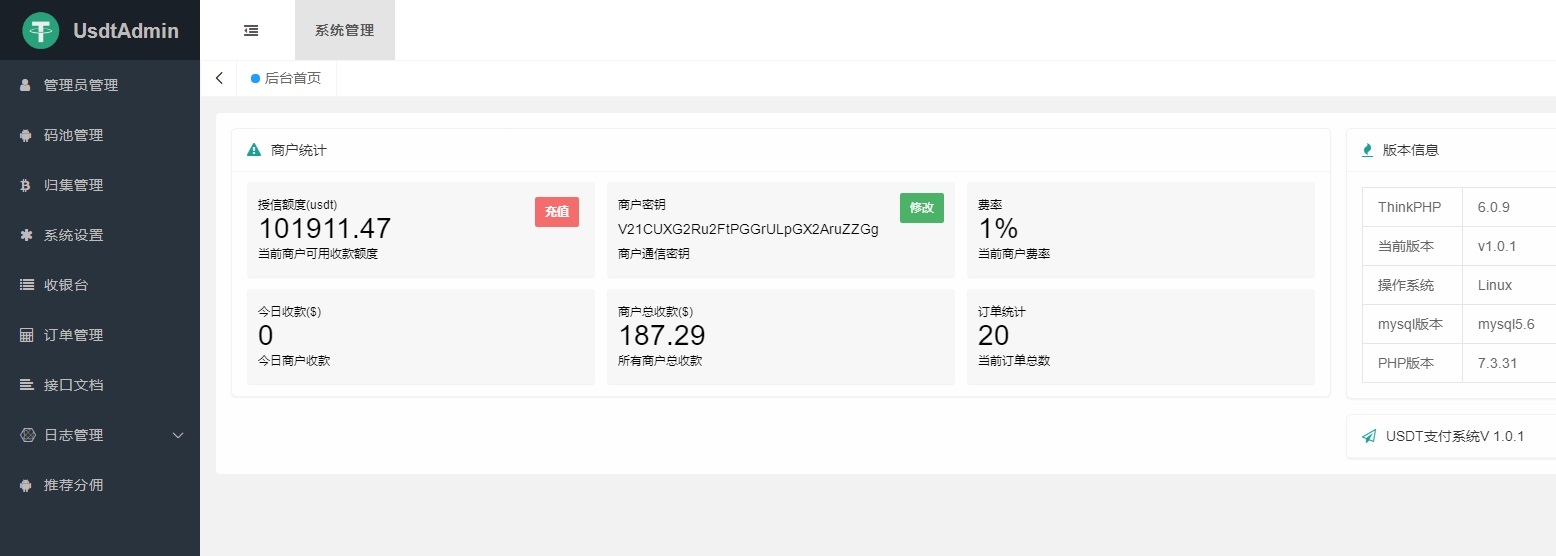Viewport: 1556px width, 556px height.
Task: Expand the 日志管理 submenu arrow
Action: pos(179,435)
